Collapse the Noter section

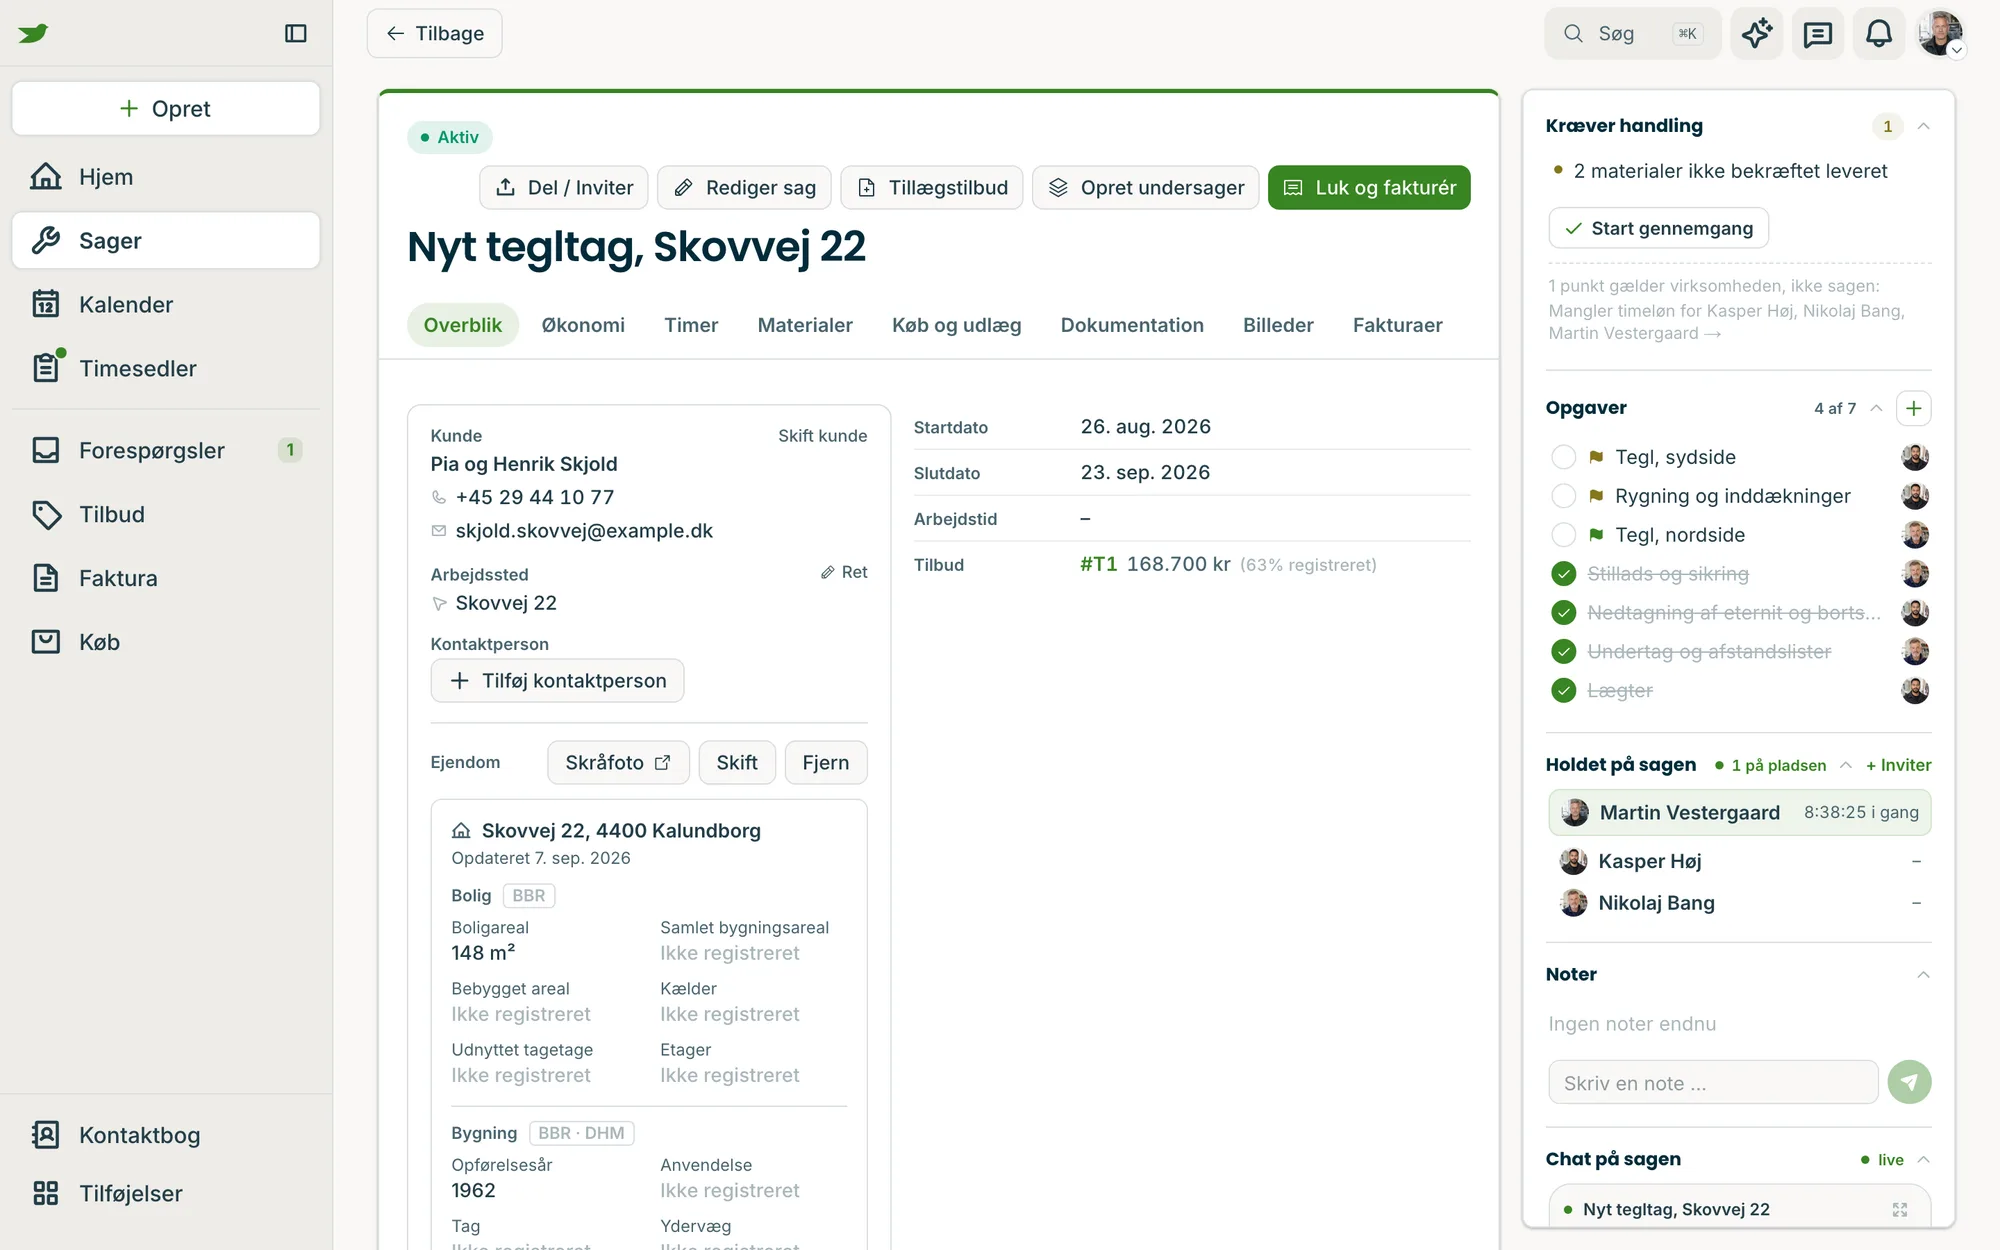click(x=1923, y=975)
